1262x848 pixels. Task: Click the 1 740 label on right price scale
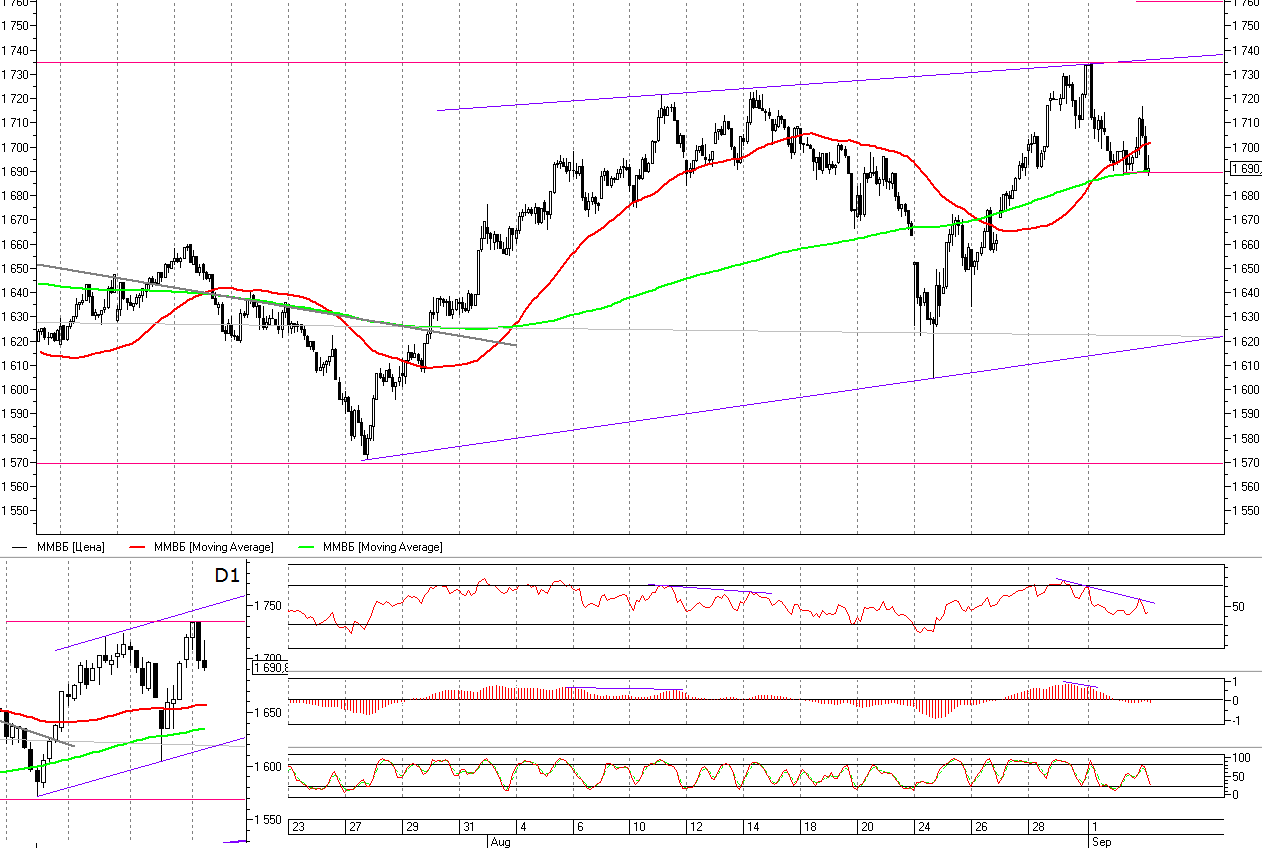click(1246, 50)
